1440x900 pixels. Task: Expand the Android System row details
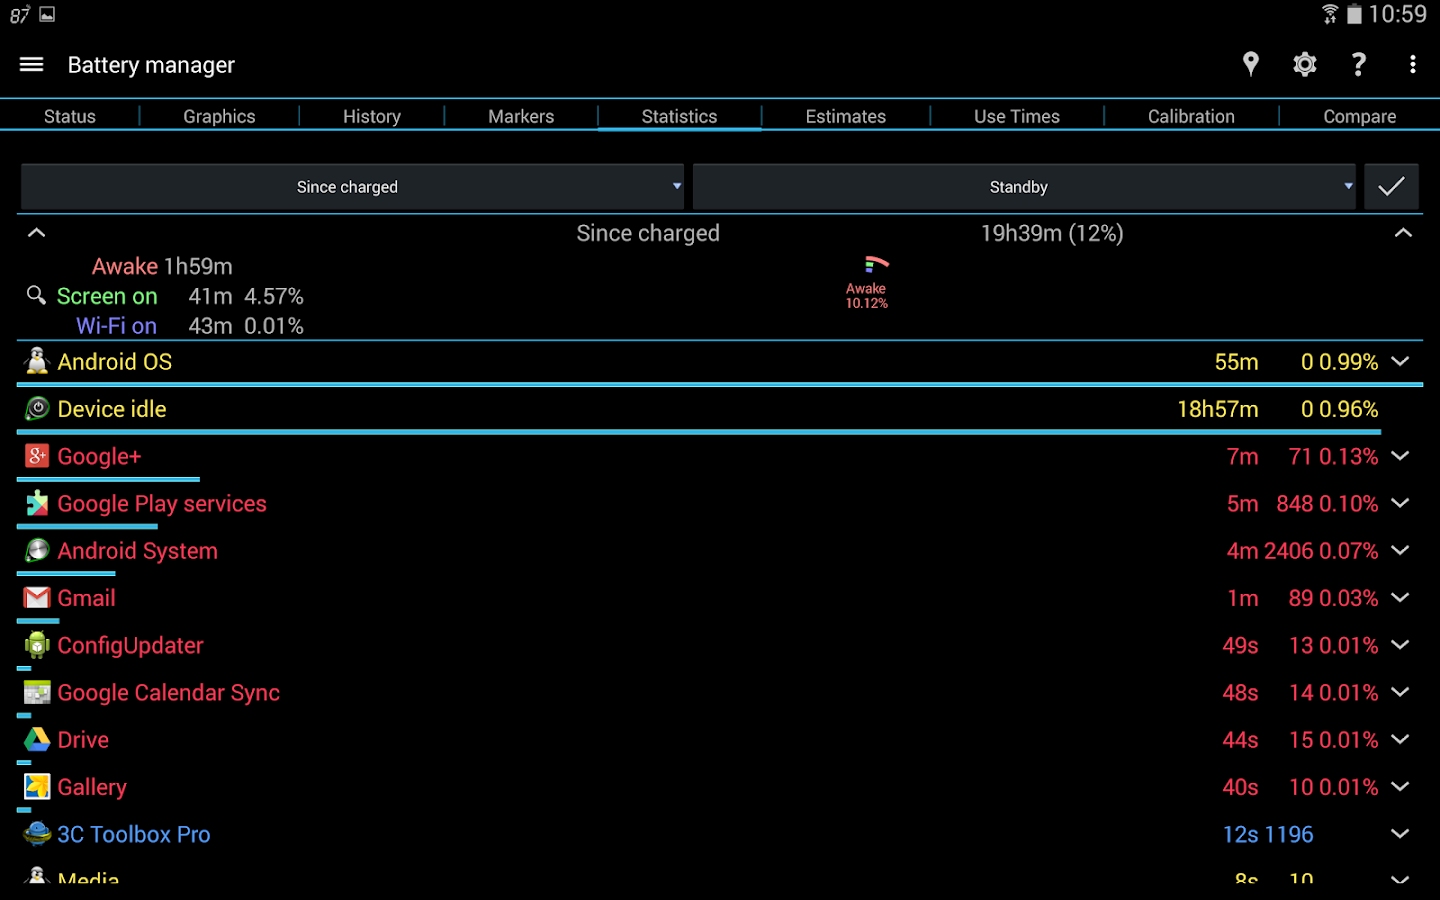click(1400, 550)
